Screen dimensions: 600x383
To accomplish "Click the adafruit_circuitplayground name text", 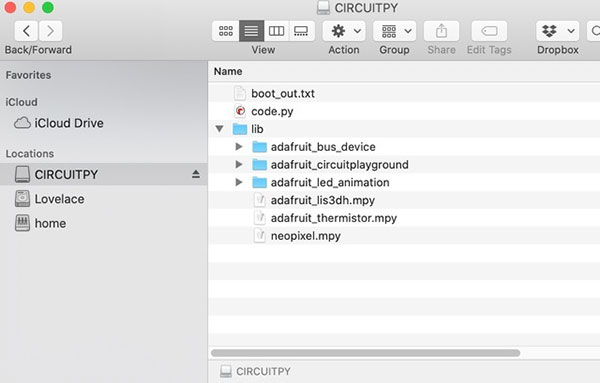I will point(339,165).
